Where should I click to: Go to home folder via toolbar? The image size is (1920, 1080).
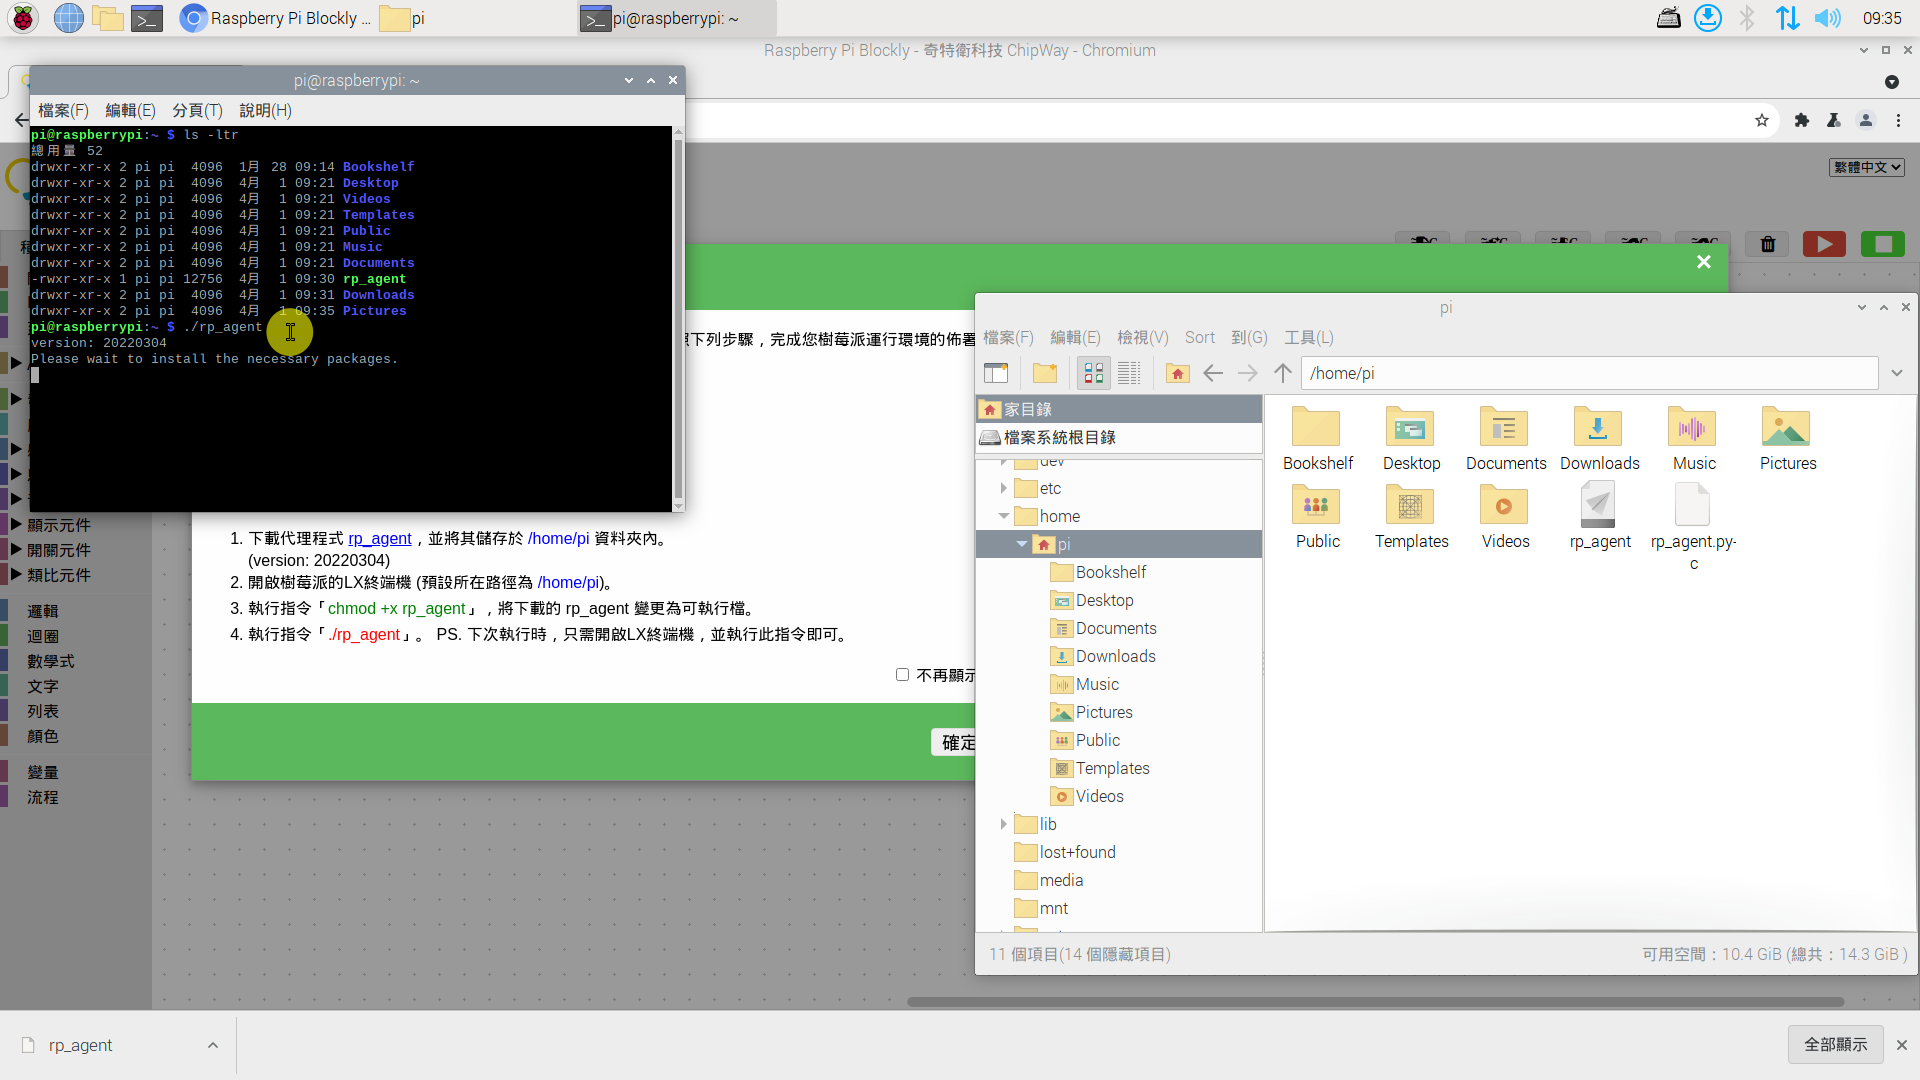(x=1177, y=373)
